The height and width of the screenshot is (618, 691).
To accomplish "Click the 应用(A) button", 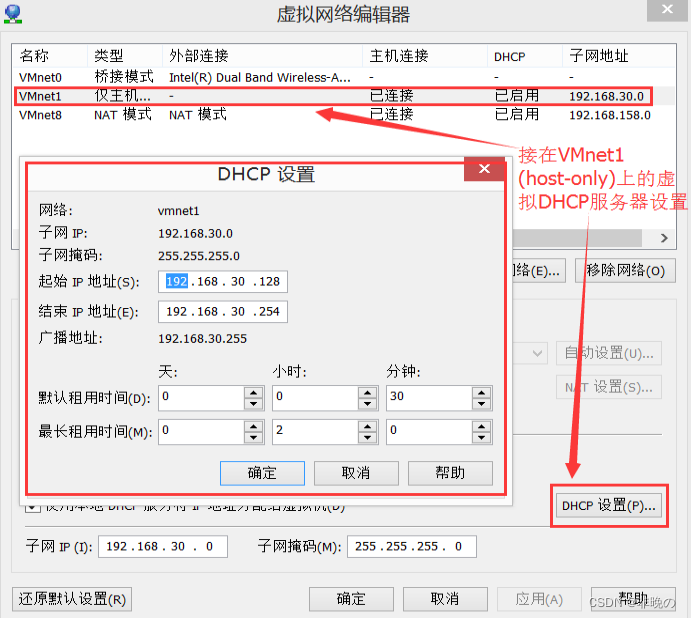I will click(539, 599).
